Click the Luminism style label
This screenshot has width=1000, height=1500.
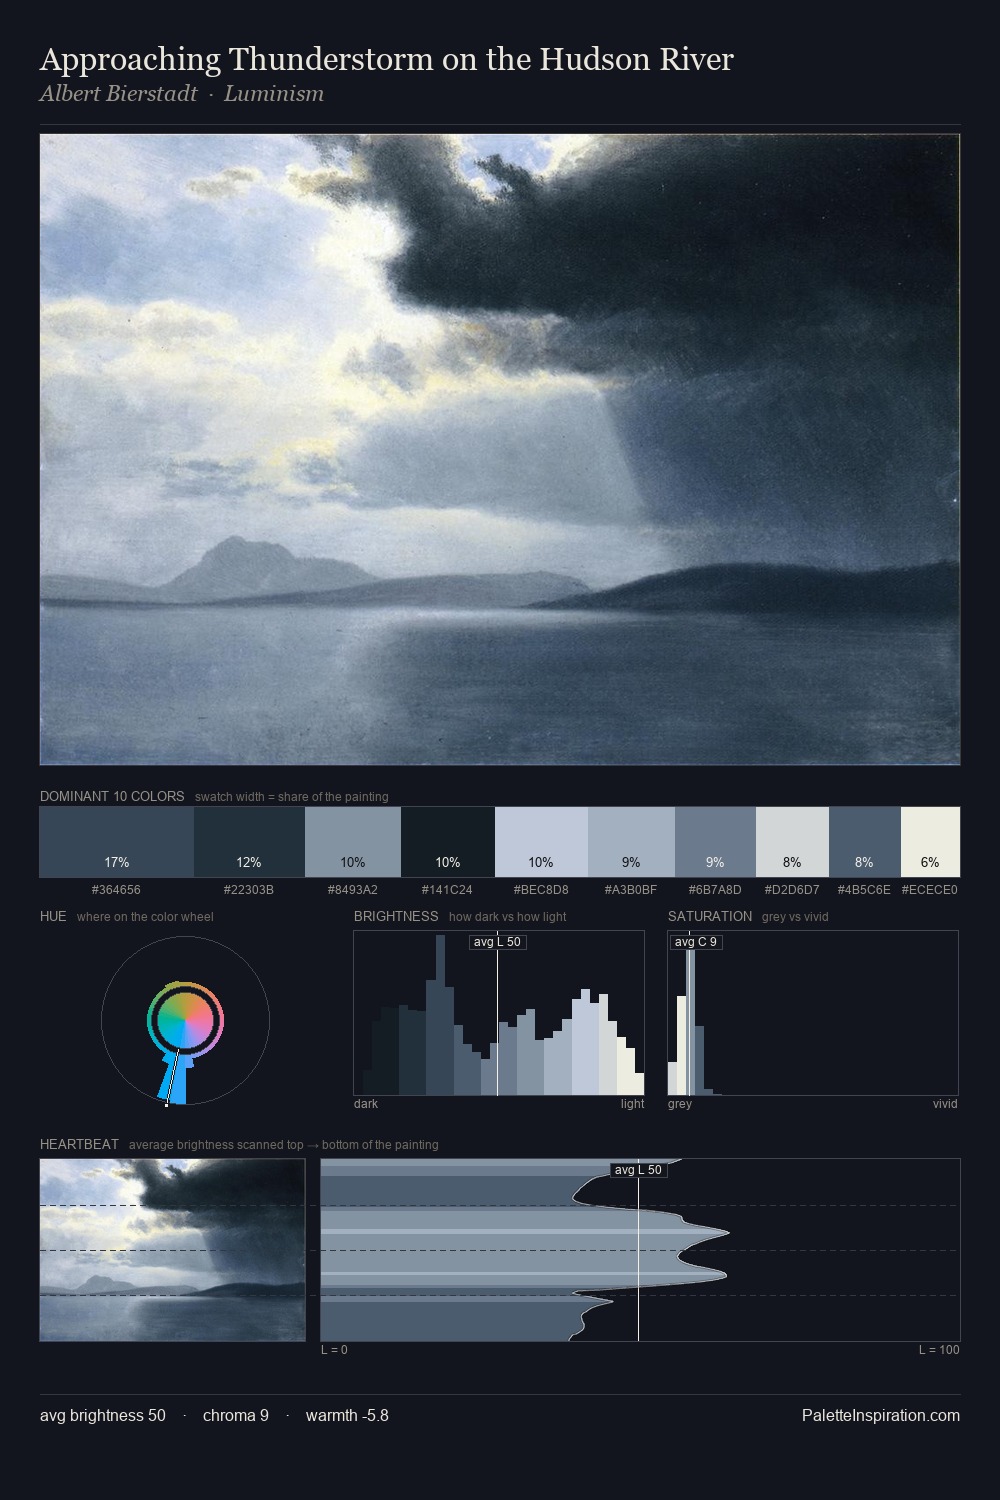(x=274, y=94)
